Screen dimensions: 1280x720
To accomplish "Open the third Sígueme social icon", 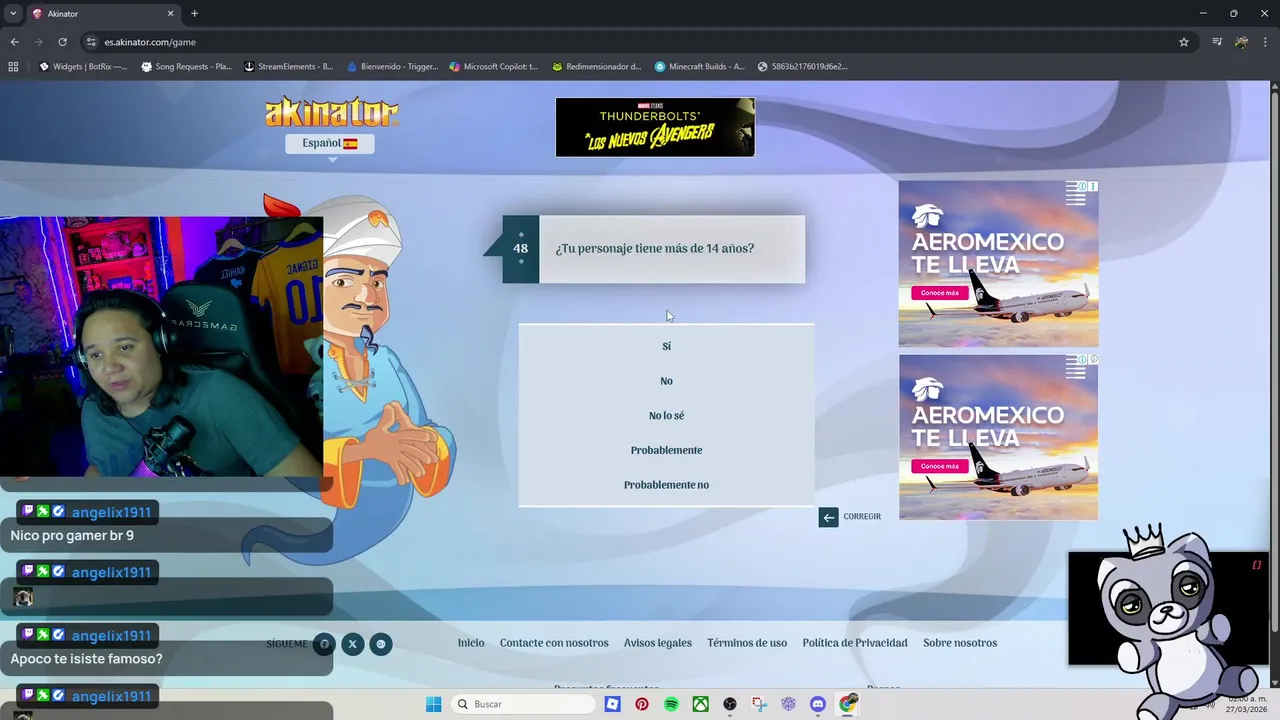I will click(380, 644).
